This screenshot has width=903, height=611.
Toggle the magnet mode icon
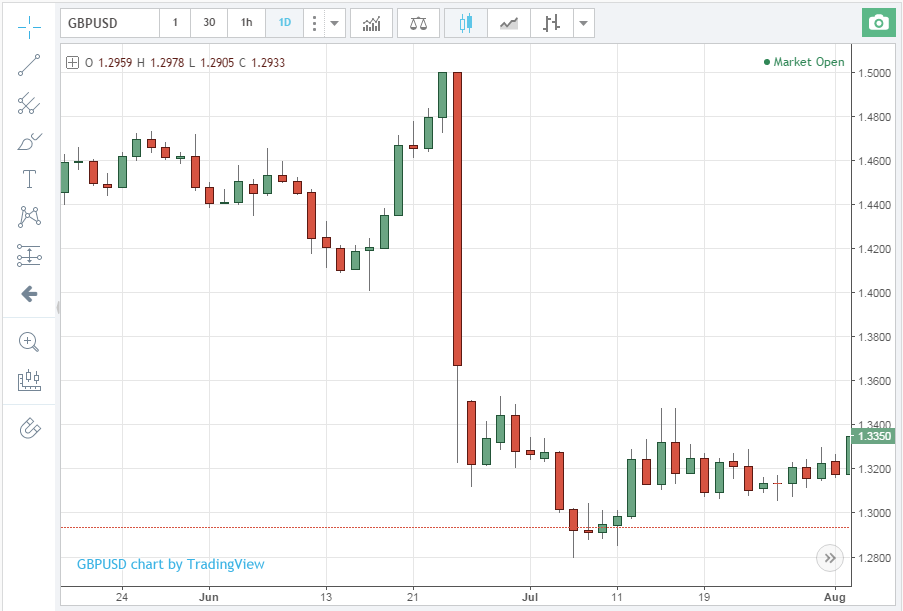click(30, 428)
